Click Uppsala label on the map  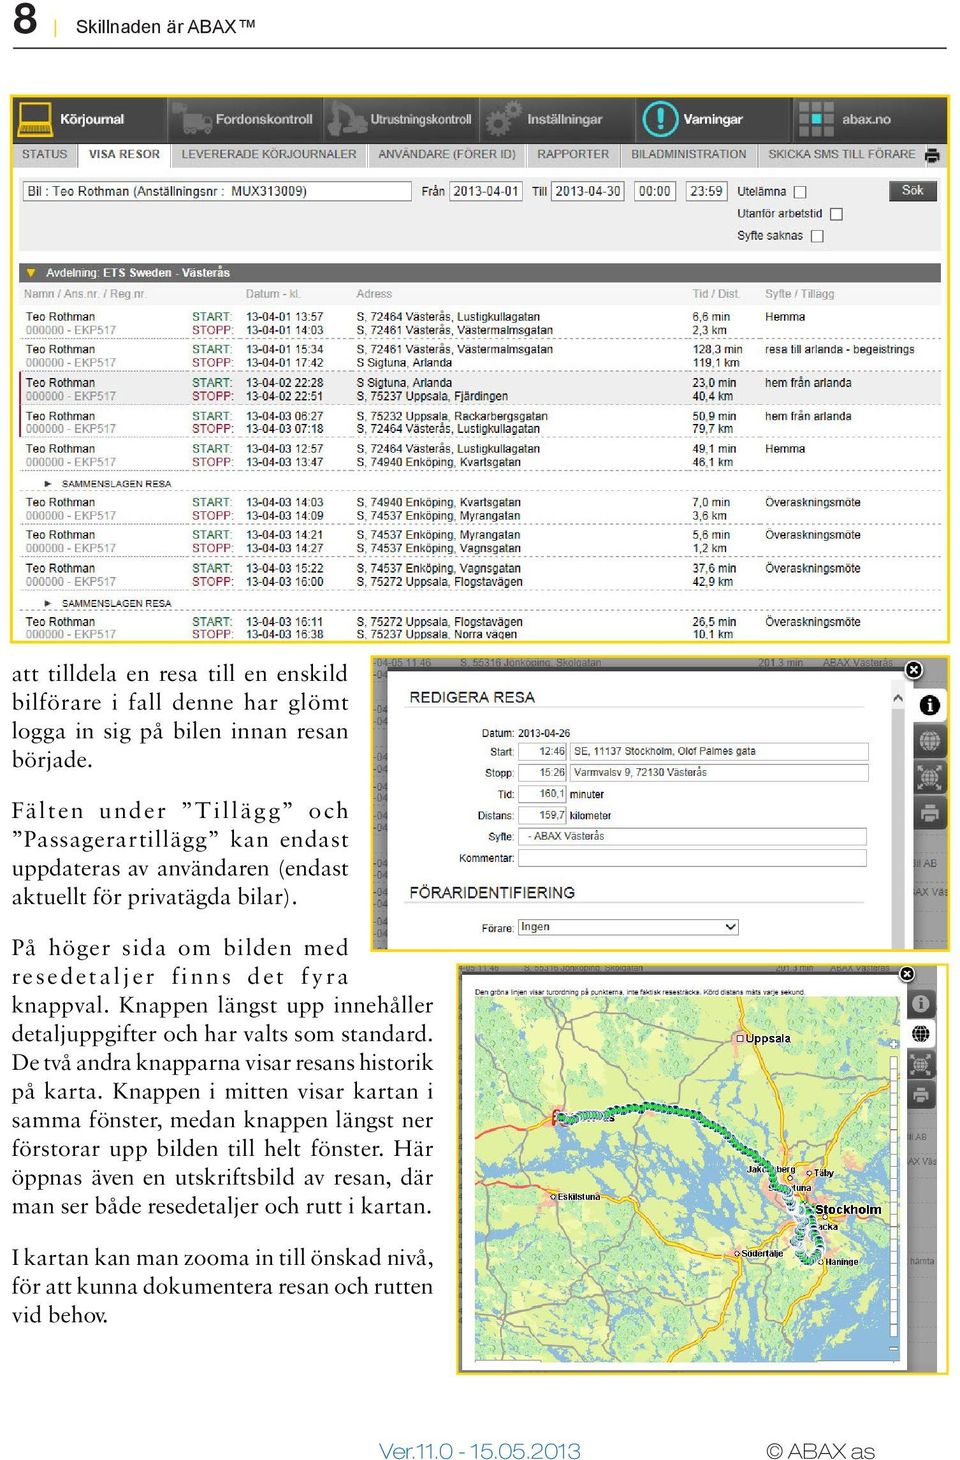click(x=767, y=1039)
